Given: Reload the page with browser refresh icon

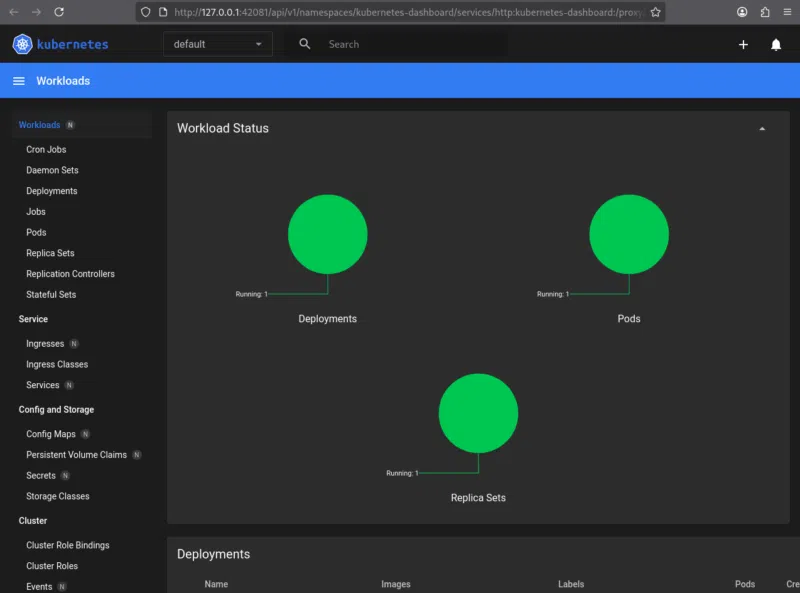Looking at the screenshot, I should coord(59,12).
